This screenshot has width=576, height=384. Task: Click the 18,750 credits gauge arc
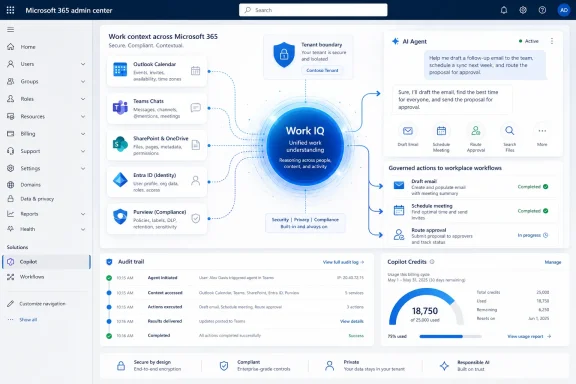pyautogui.click(x=426, y=305)
